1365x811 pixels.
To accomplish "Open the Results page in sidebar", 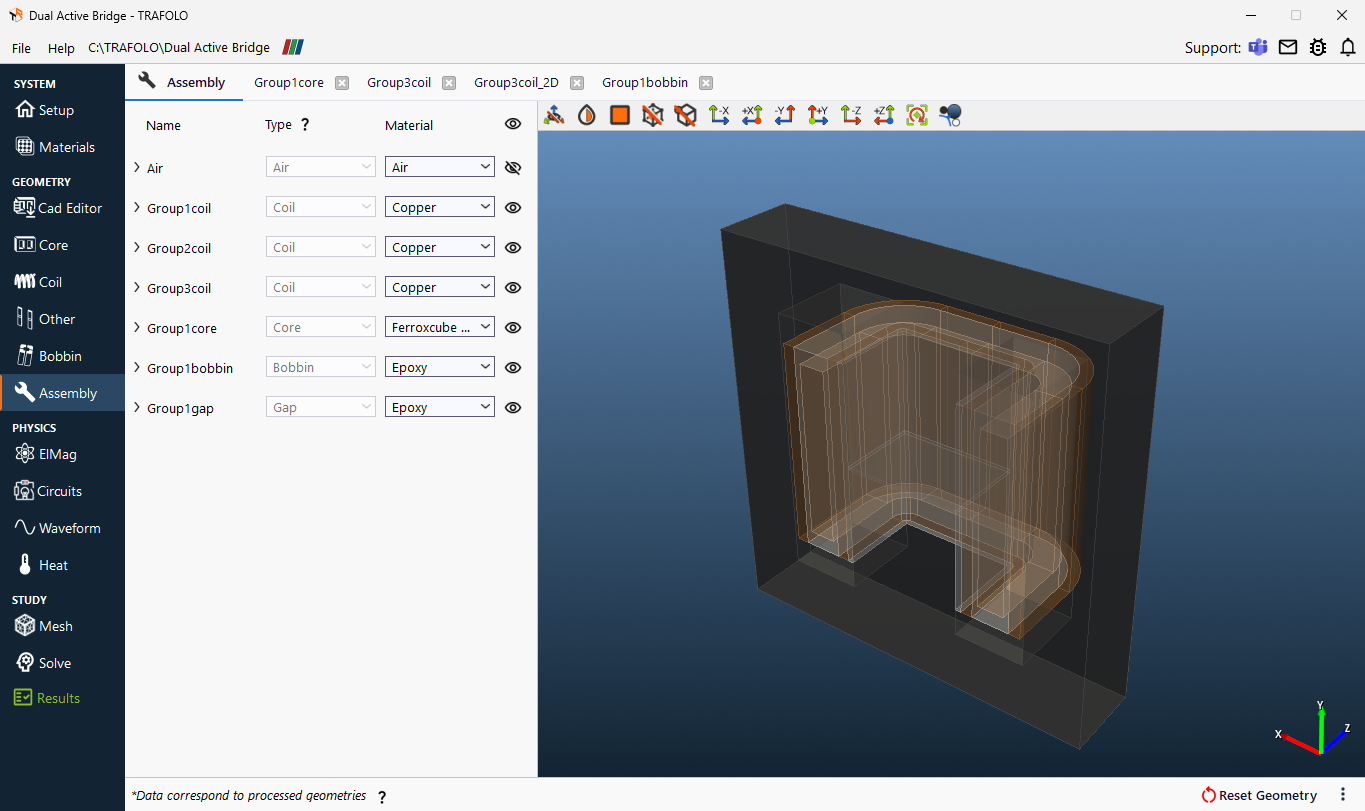I will coord(47,698).
